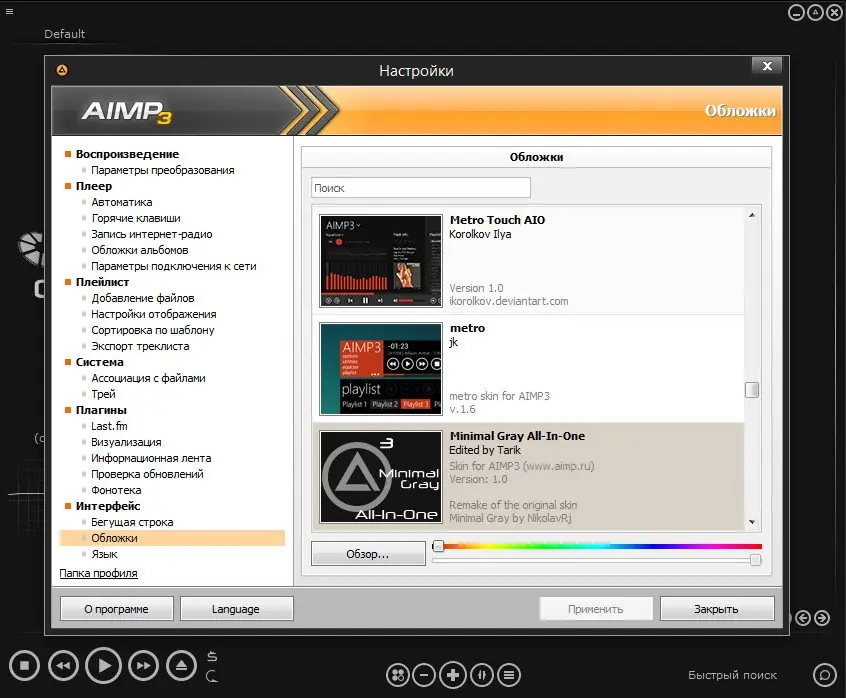Open files with the eject button

[x=181, y=666]
